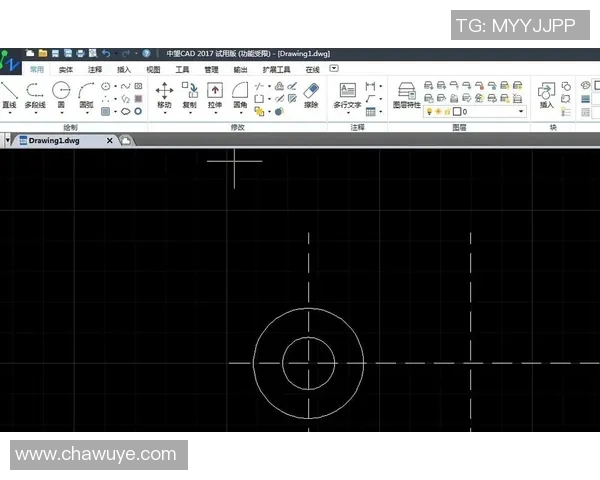Open dropdown arrow under Circle tool
Viewport: 600px width, 480px height.
61,113
